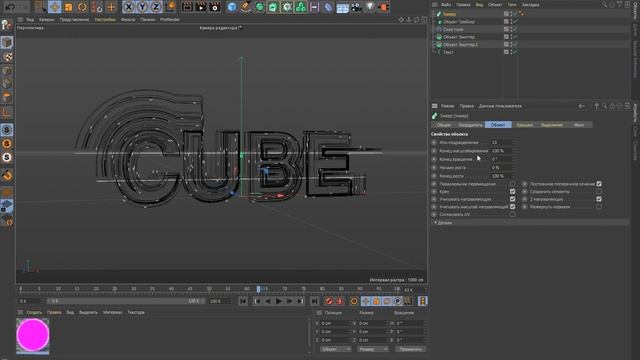
Task: Select the Texture mode checkered icon
Action: (x=7, y=57)
